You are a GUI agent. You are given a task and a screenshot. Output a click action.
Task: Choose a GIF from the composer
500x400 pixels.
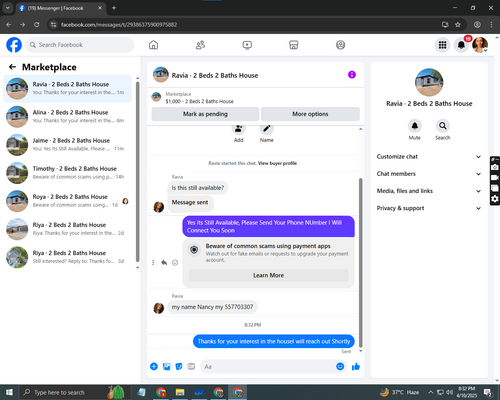191,367
